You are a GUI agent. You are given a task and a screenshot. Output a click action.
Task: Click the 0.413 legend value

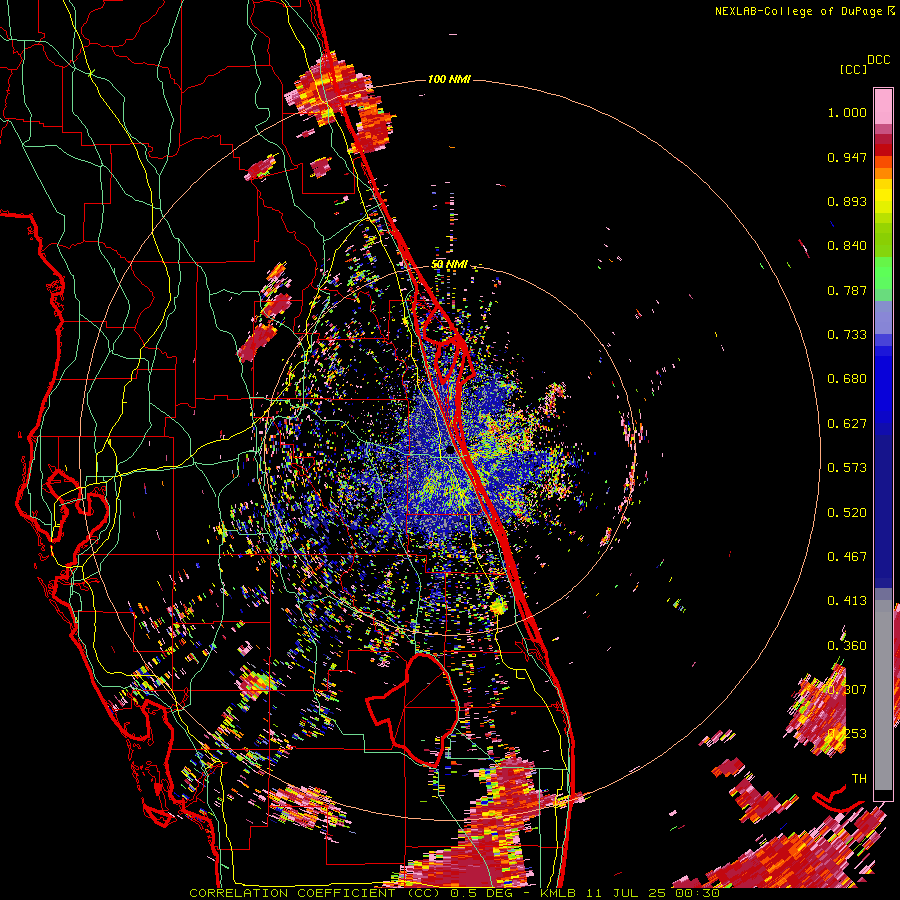click(847, 601)
